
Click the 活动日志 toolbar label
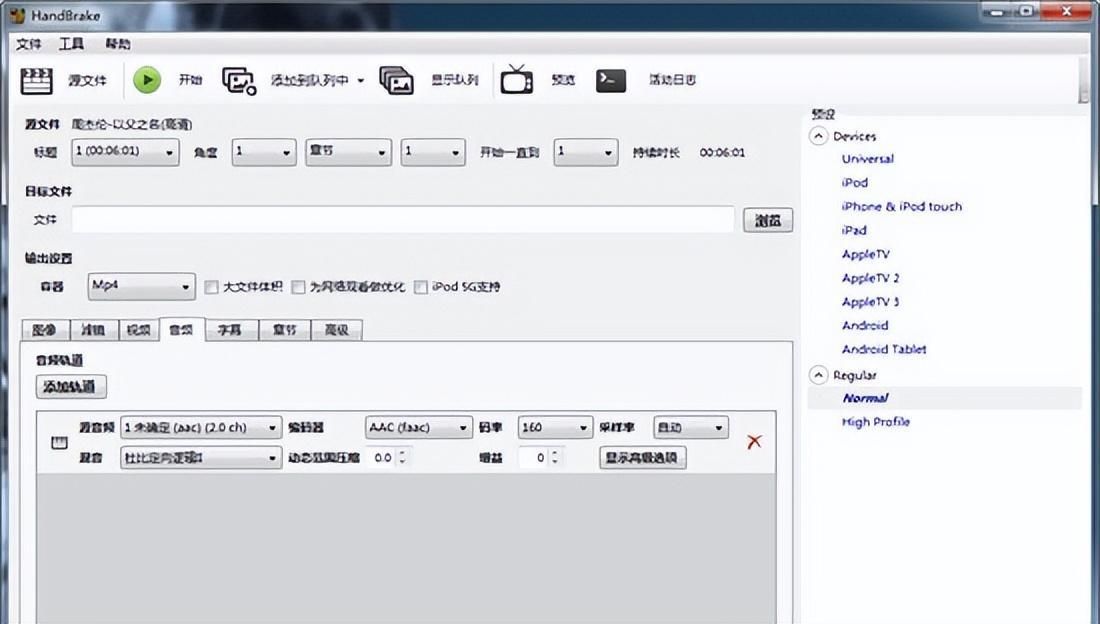(x=672, y=80)
